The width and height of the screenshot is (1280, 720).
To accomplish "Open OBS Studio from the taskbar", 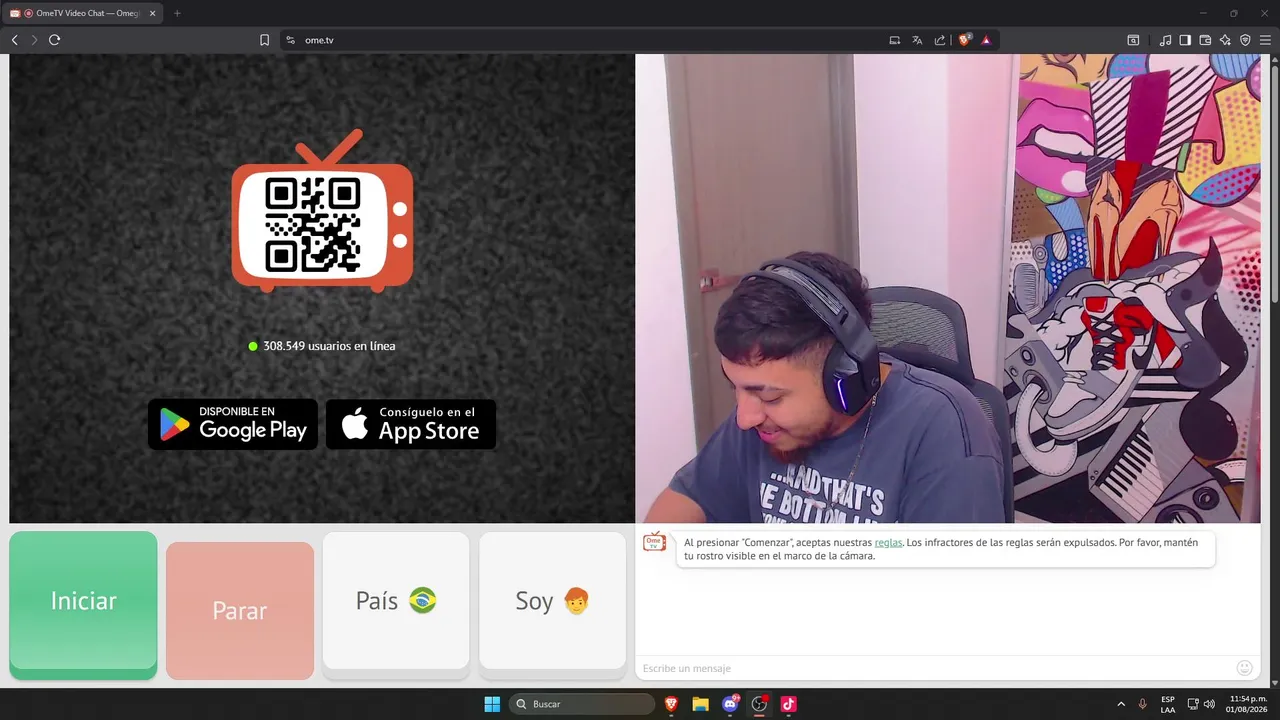I will (759, 704).
